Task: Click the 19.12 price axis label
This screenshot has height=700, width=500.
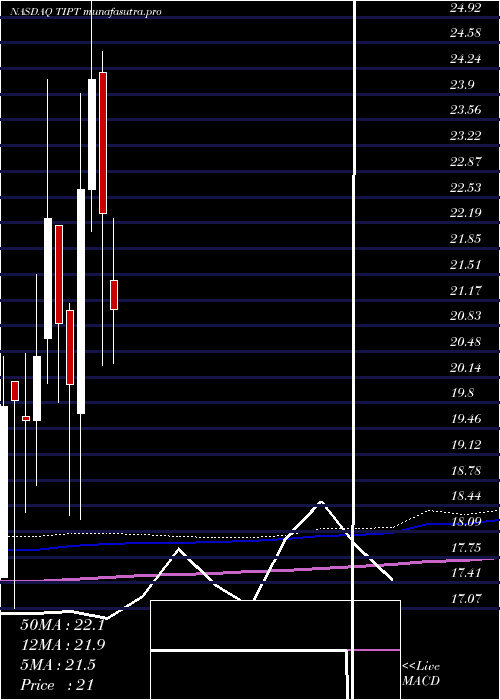Action: tap(465, 445)
